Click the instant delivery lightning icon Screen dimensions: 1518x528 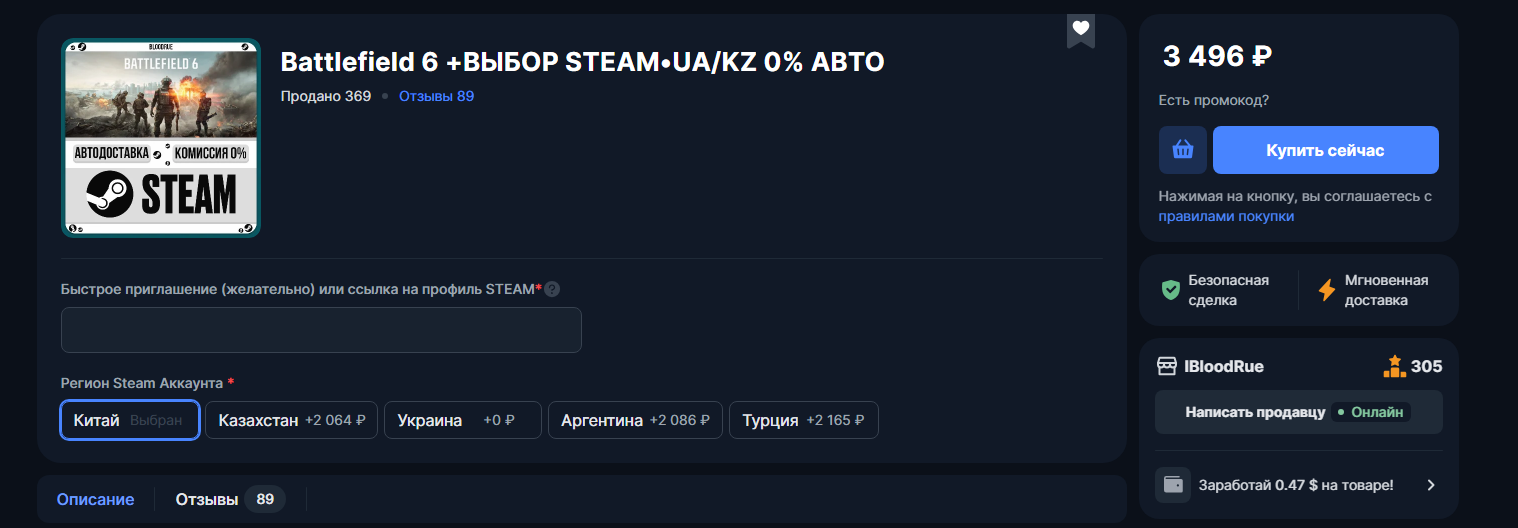[1327, 290]
